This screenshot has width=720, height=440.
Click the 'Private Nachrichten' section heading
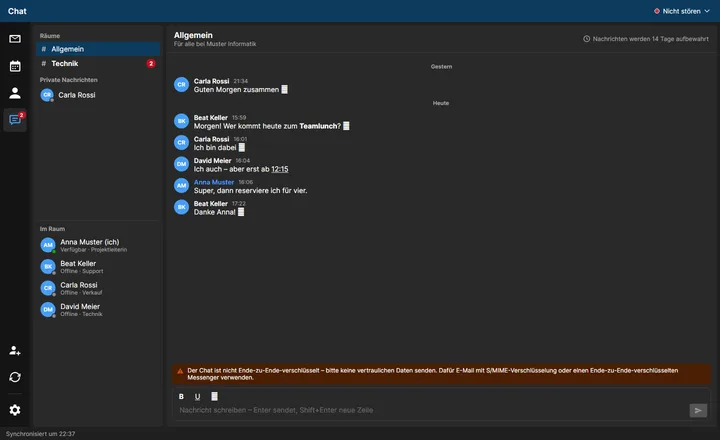(68, 80)
